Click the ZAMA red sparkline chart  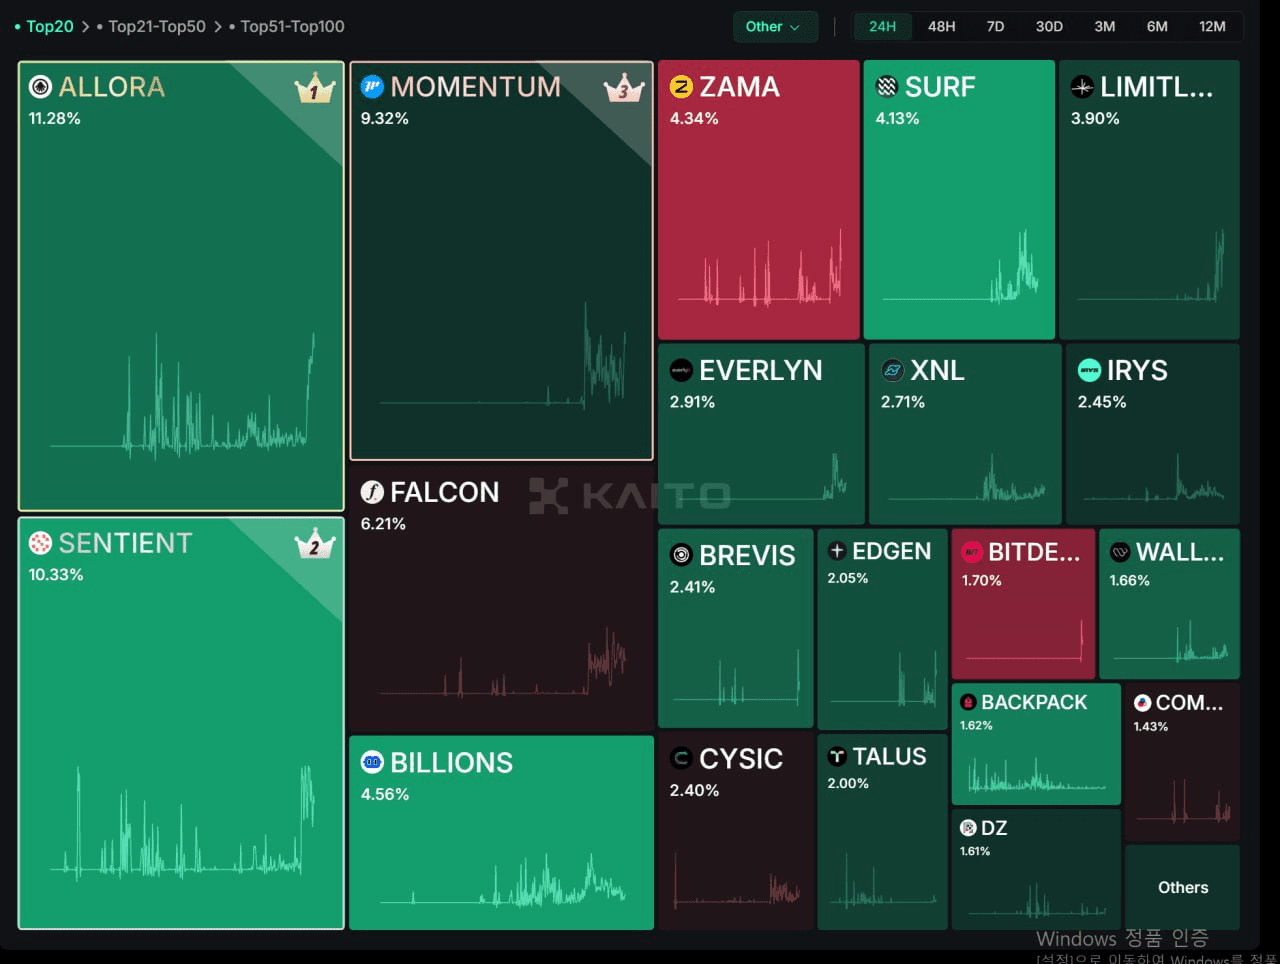click(761, 266)
